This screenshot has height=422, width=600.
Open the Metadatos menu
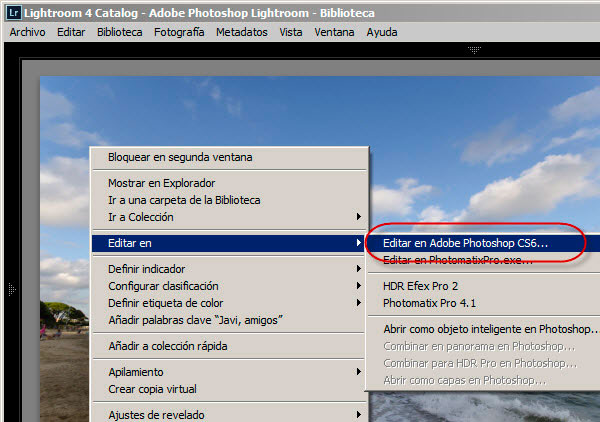click(x=241, y=32)
